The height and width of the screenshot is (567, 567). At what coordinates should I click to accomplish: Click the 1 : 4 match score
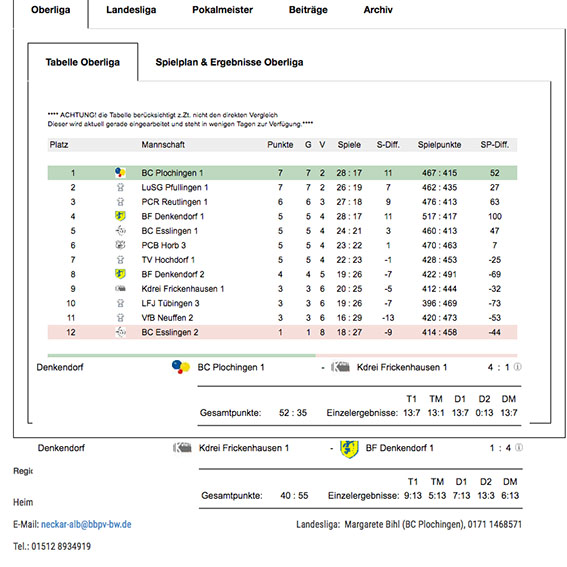pyautogui.click(x=500, y=448)
